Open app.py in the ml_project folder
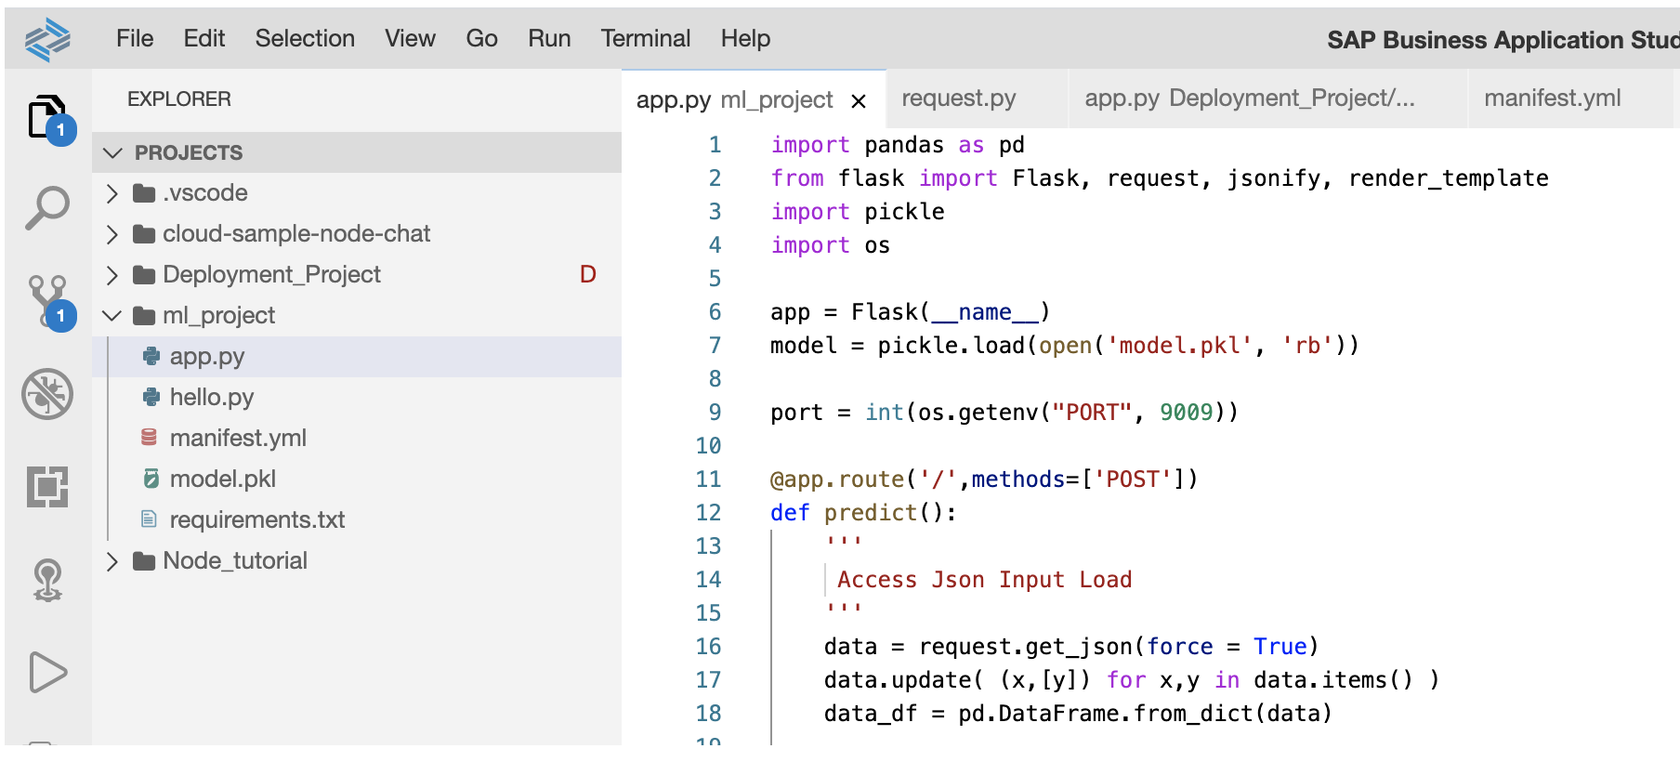 pos(357,356)
